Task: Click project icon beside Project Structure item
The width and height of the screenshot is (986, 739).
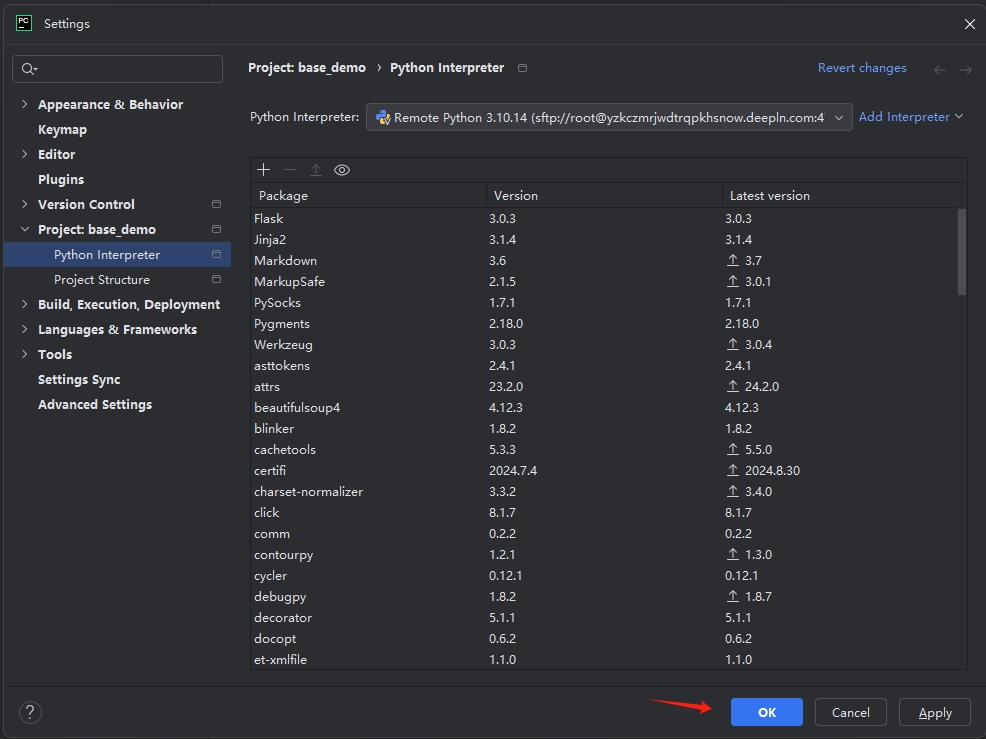Action: coord(216,279)
